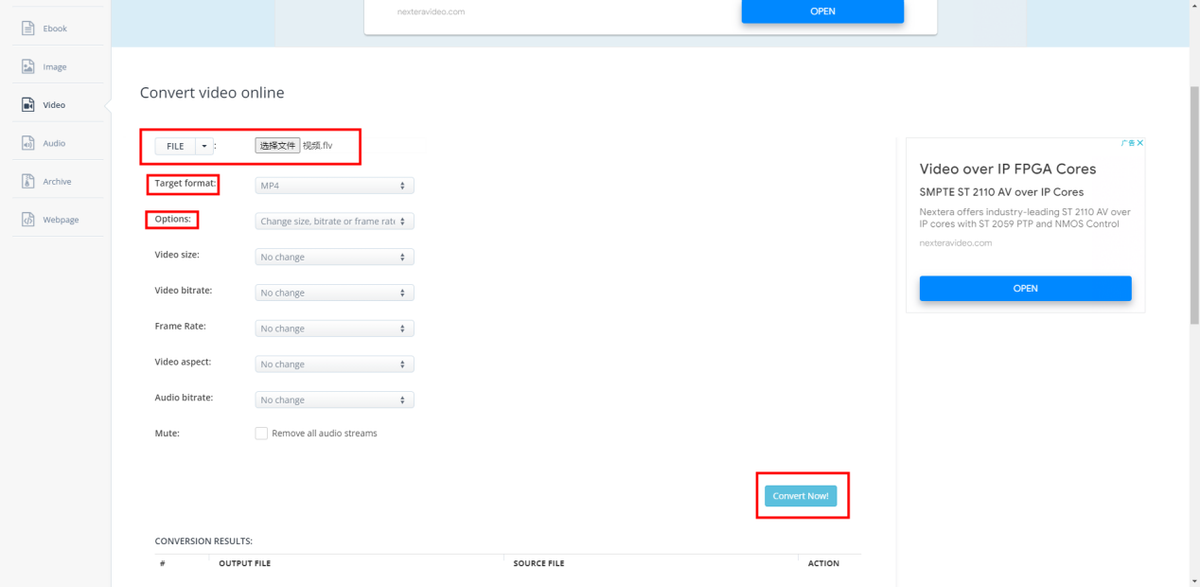Open the Frame Rate dropdown
Image resolution: width=1200 pixels, height=587 pixels.
334,329
